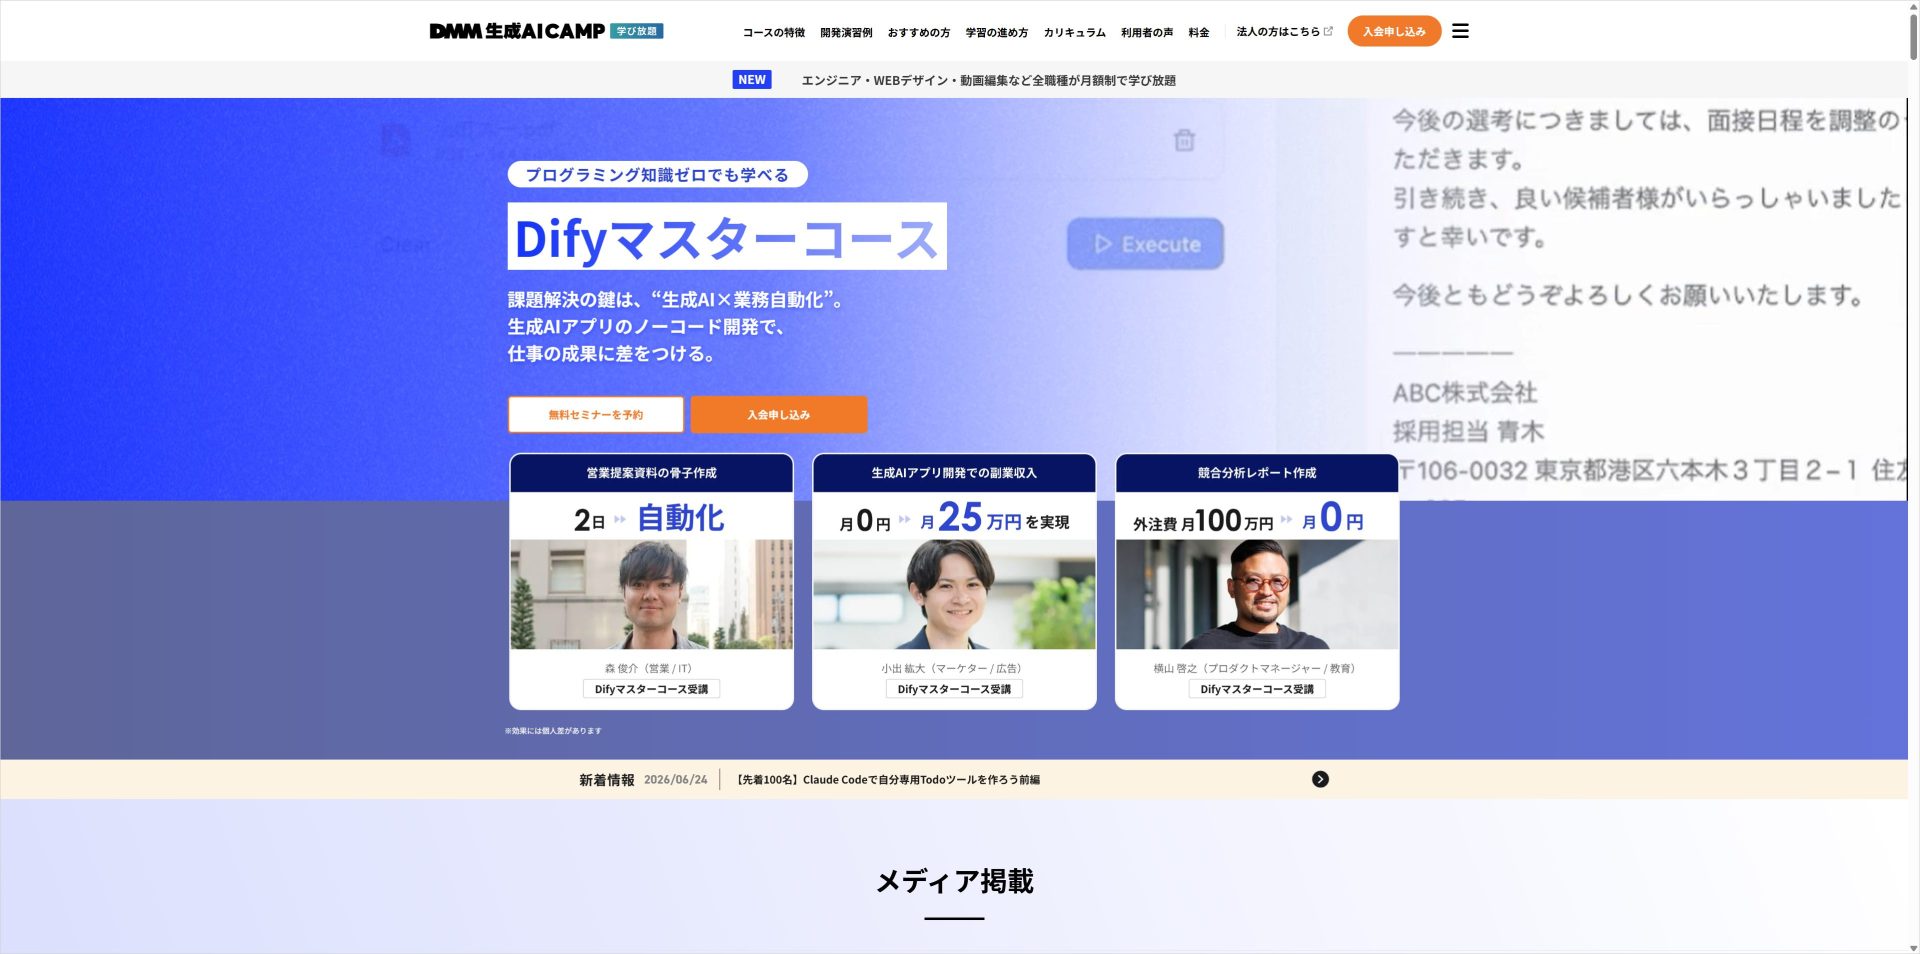This screenshot has height=954, width=1920.
Task: Click the text 2日 自動化
Action: [649, 518]
